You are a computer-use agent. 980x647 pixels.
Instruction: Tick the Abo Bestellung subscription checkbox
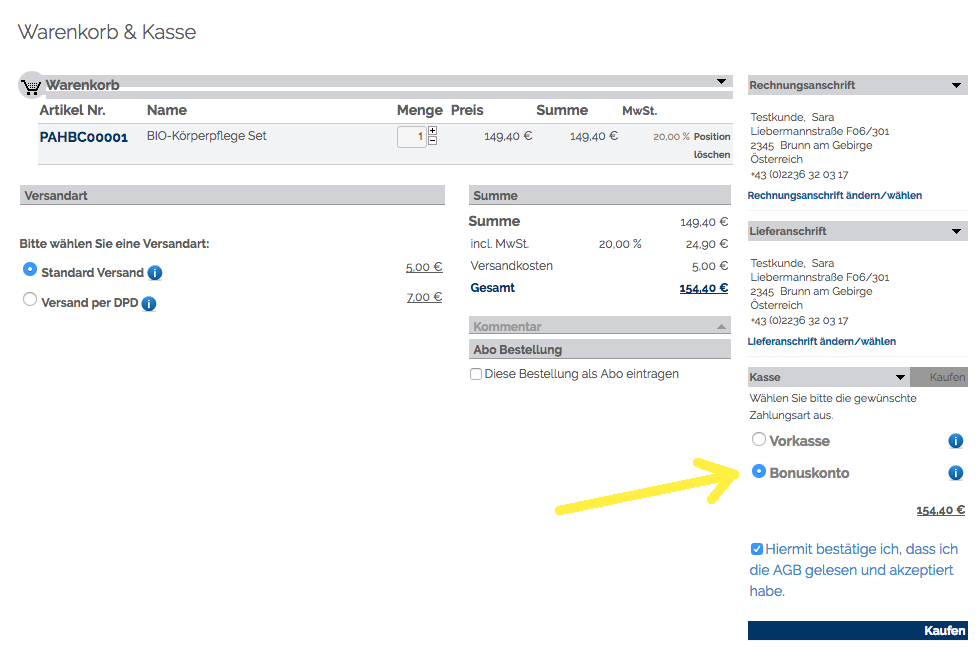pyautogui.click(x=476, y=374)
